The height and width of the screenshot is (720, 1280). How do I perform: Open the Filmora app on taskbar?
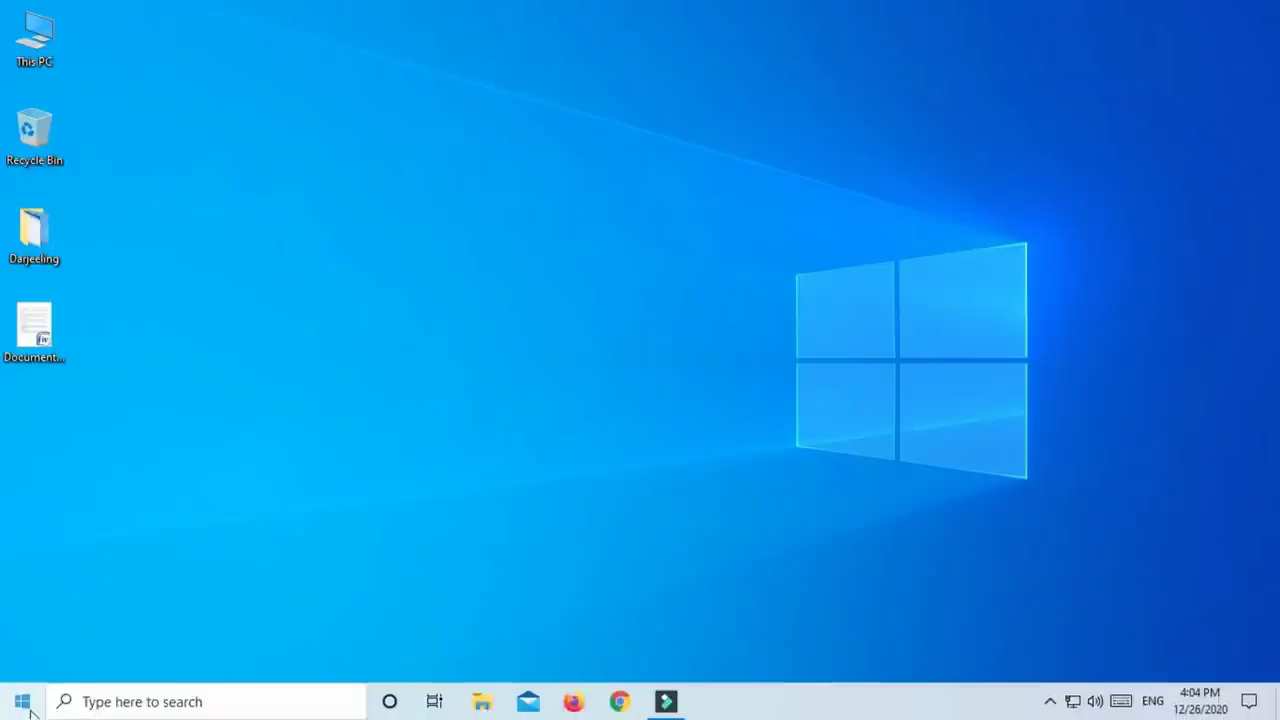666,701
